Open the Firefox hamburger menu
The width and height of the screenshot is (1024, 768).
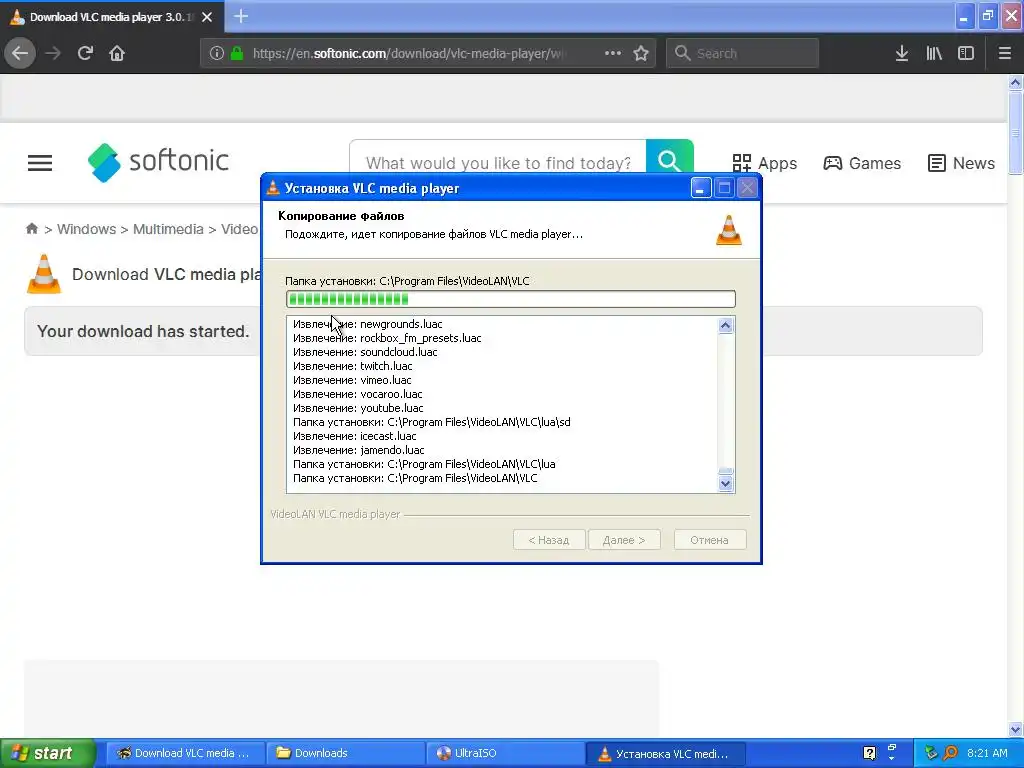tap(1004, 54)
